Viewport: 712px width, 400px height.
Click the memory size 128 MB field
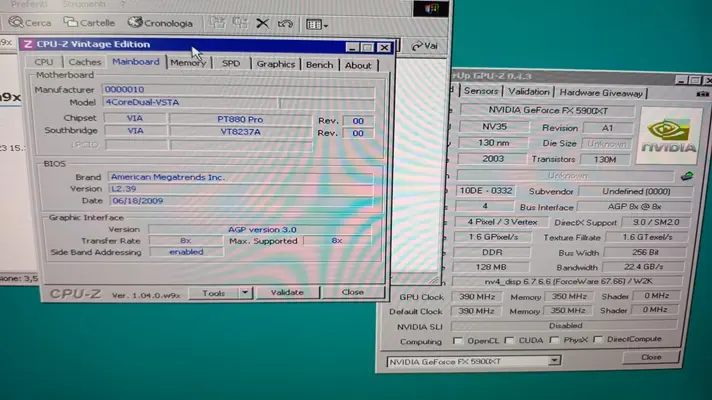pos(491,267)
